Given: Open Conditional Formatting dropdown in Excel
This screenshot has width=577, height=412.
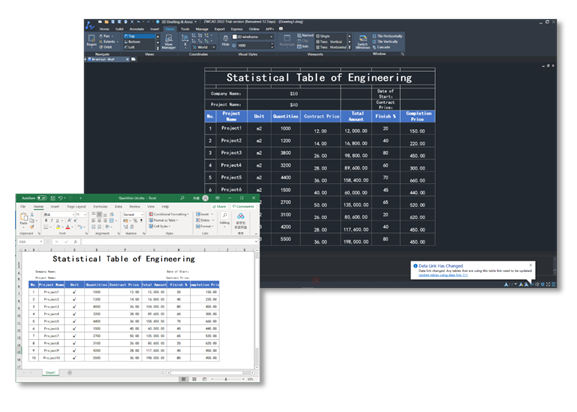Looking at the screenshot, I should point(169,214).
